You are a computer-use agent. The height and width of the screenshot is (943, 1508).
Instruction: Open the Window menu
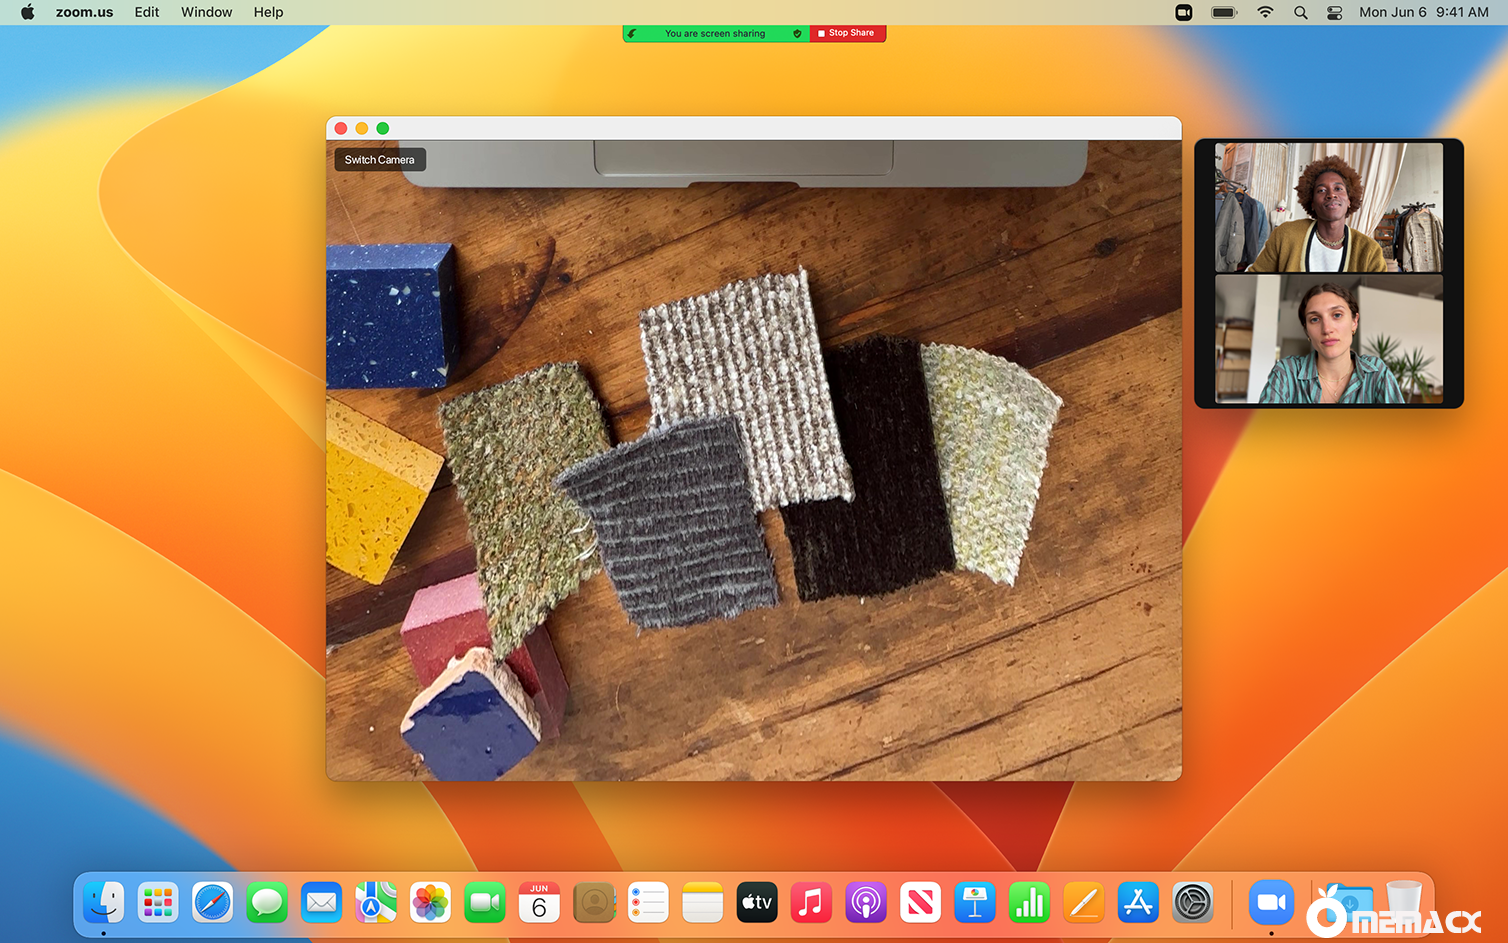pyautogui.click(x=206, y=12)
